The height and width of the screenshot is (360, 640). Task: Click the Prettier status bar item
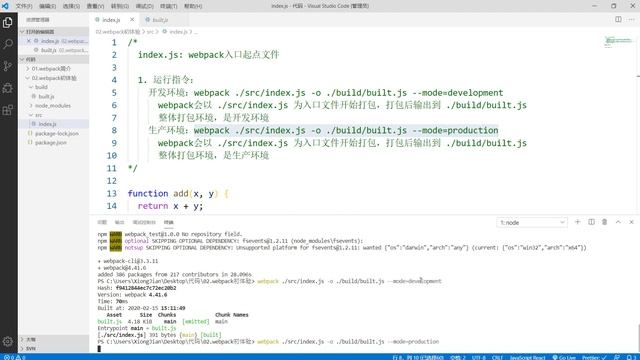pyautogui.click(x=594, y=357)
